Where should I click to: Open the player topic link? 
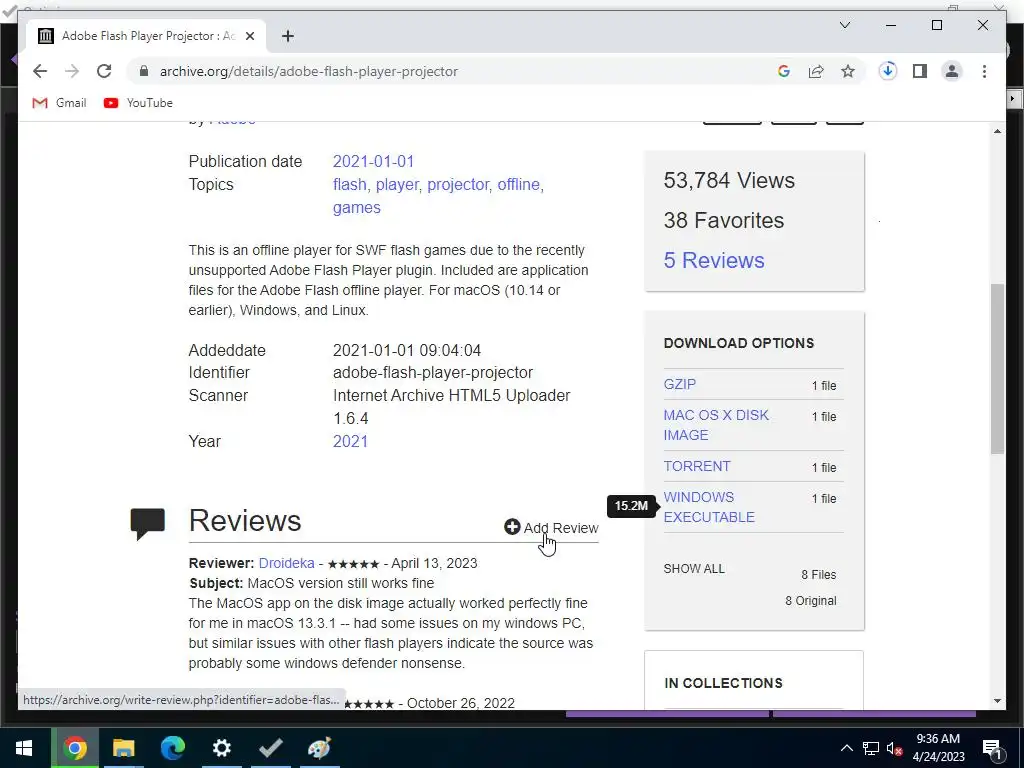pyautogui.click(x=396, y=185)
